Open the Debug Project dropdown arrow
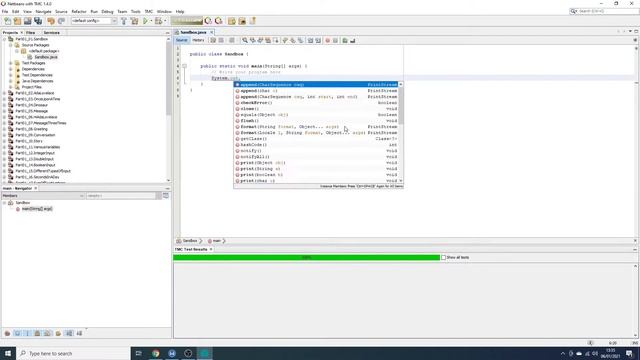This screenshot has width=640, height=360. pos(165,21)
